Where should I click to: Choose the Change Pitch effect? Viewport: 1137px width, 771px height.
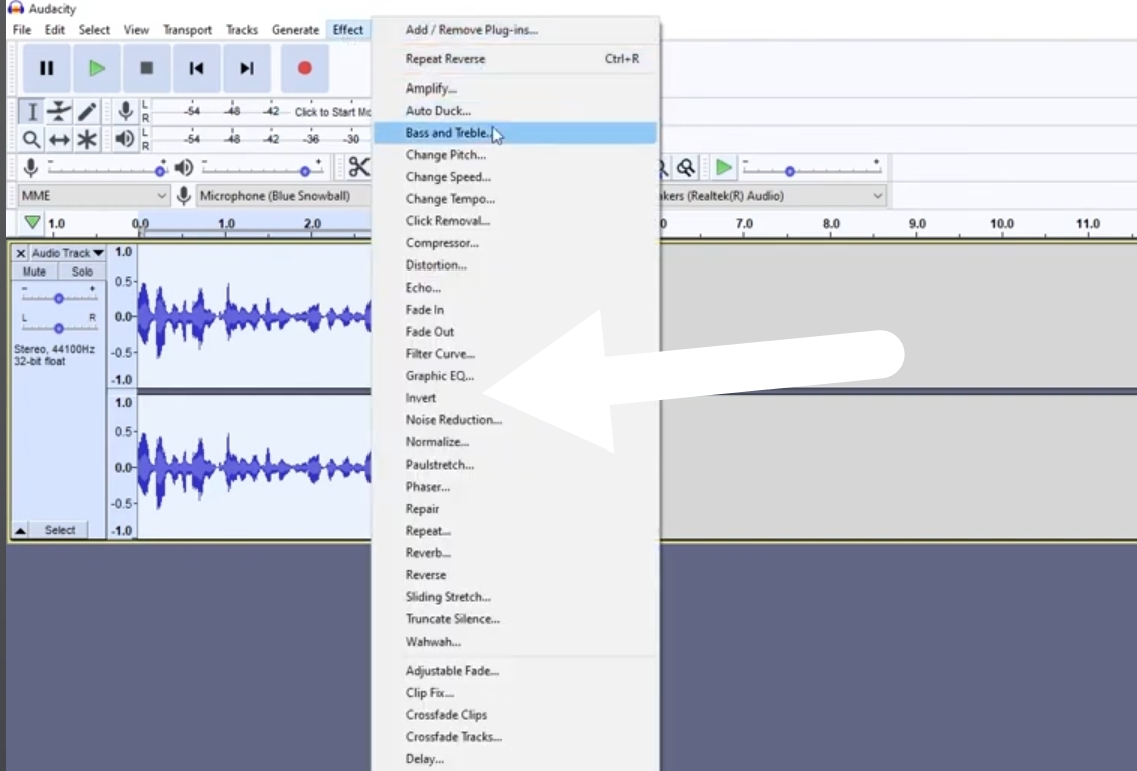point(516,154)
